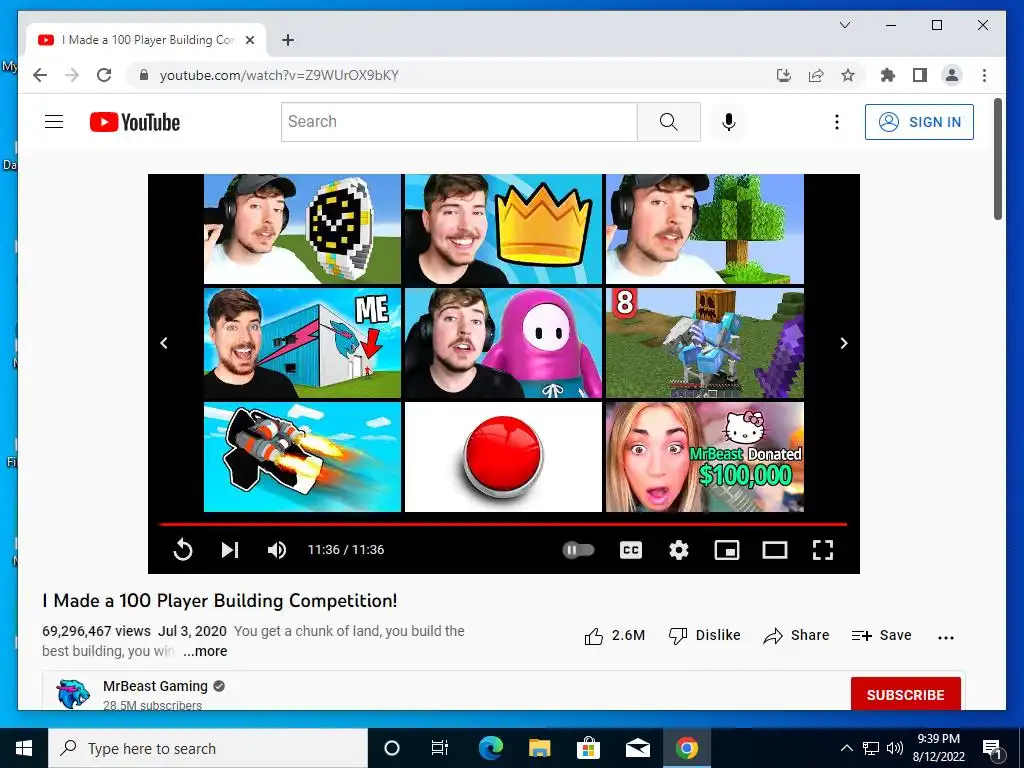This screenshot has height=768, width=1024.
Task: Open Chrome three-dot menu
Action: [984, 75]
